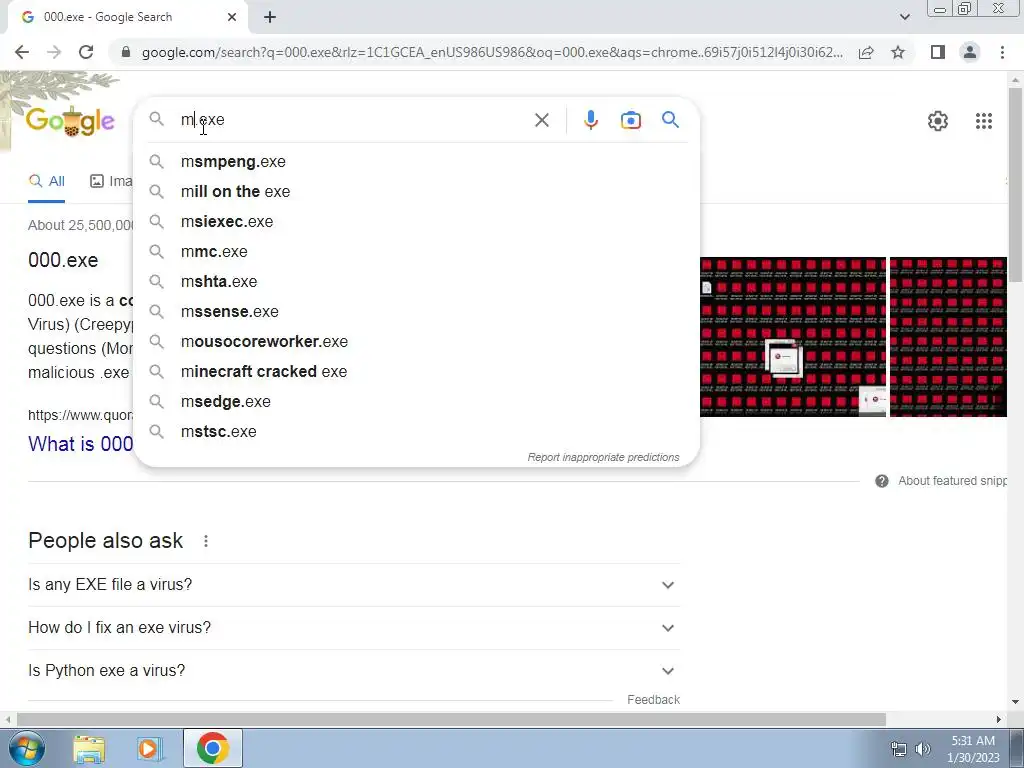This screenshot has height=768, width=1024.
Task: Select suggestion msmpeng.exe
Action: click(417, 161)
